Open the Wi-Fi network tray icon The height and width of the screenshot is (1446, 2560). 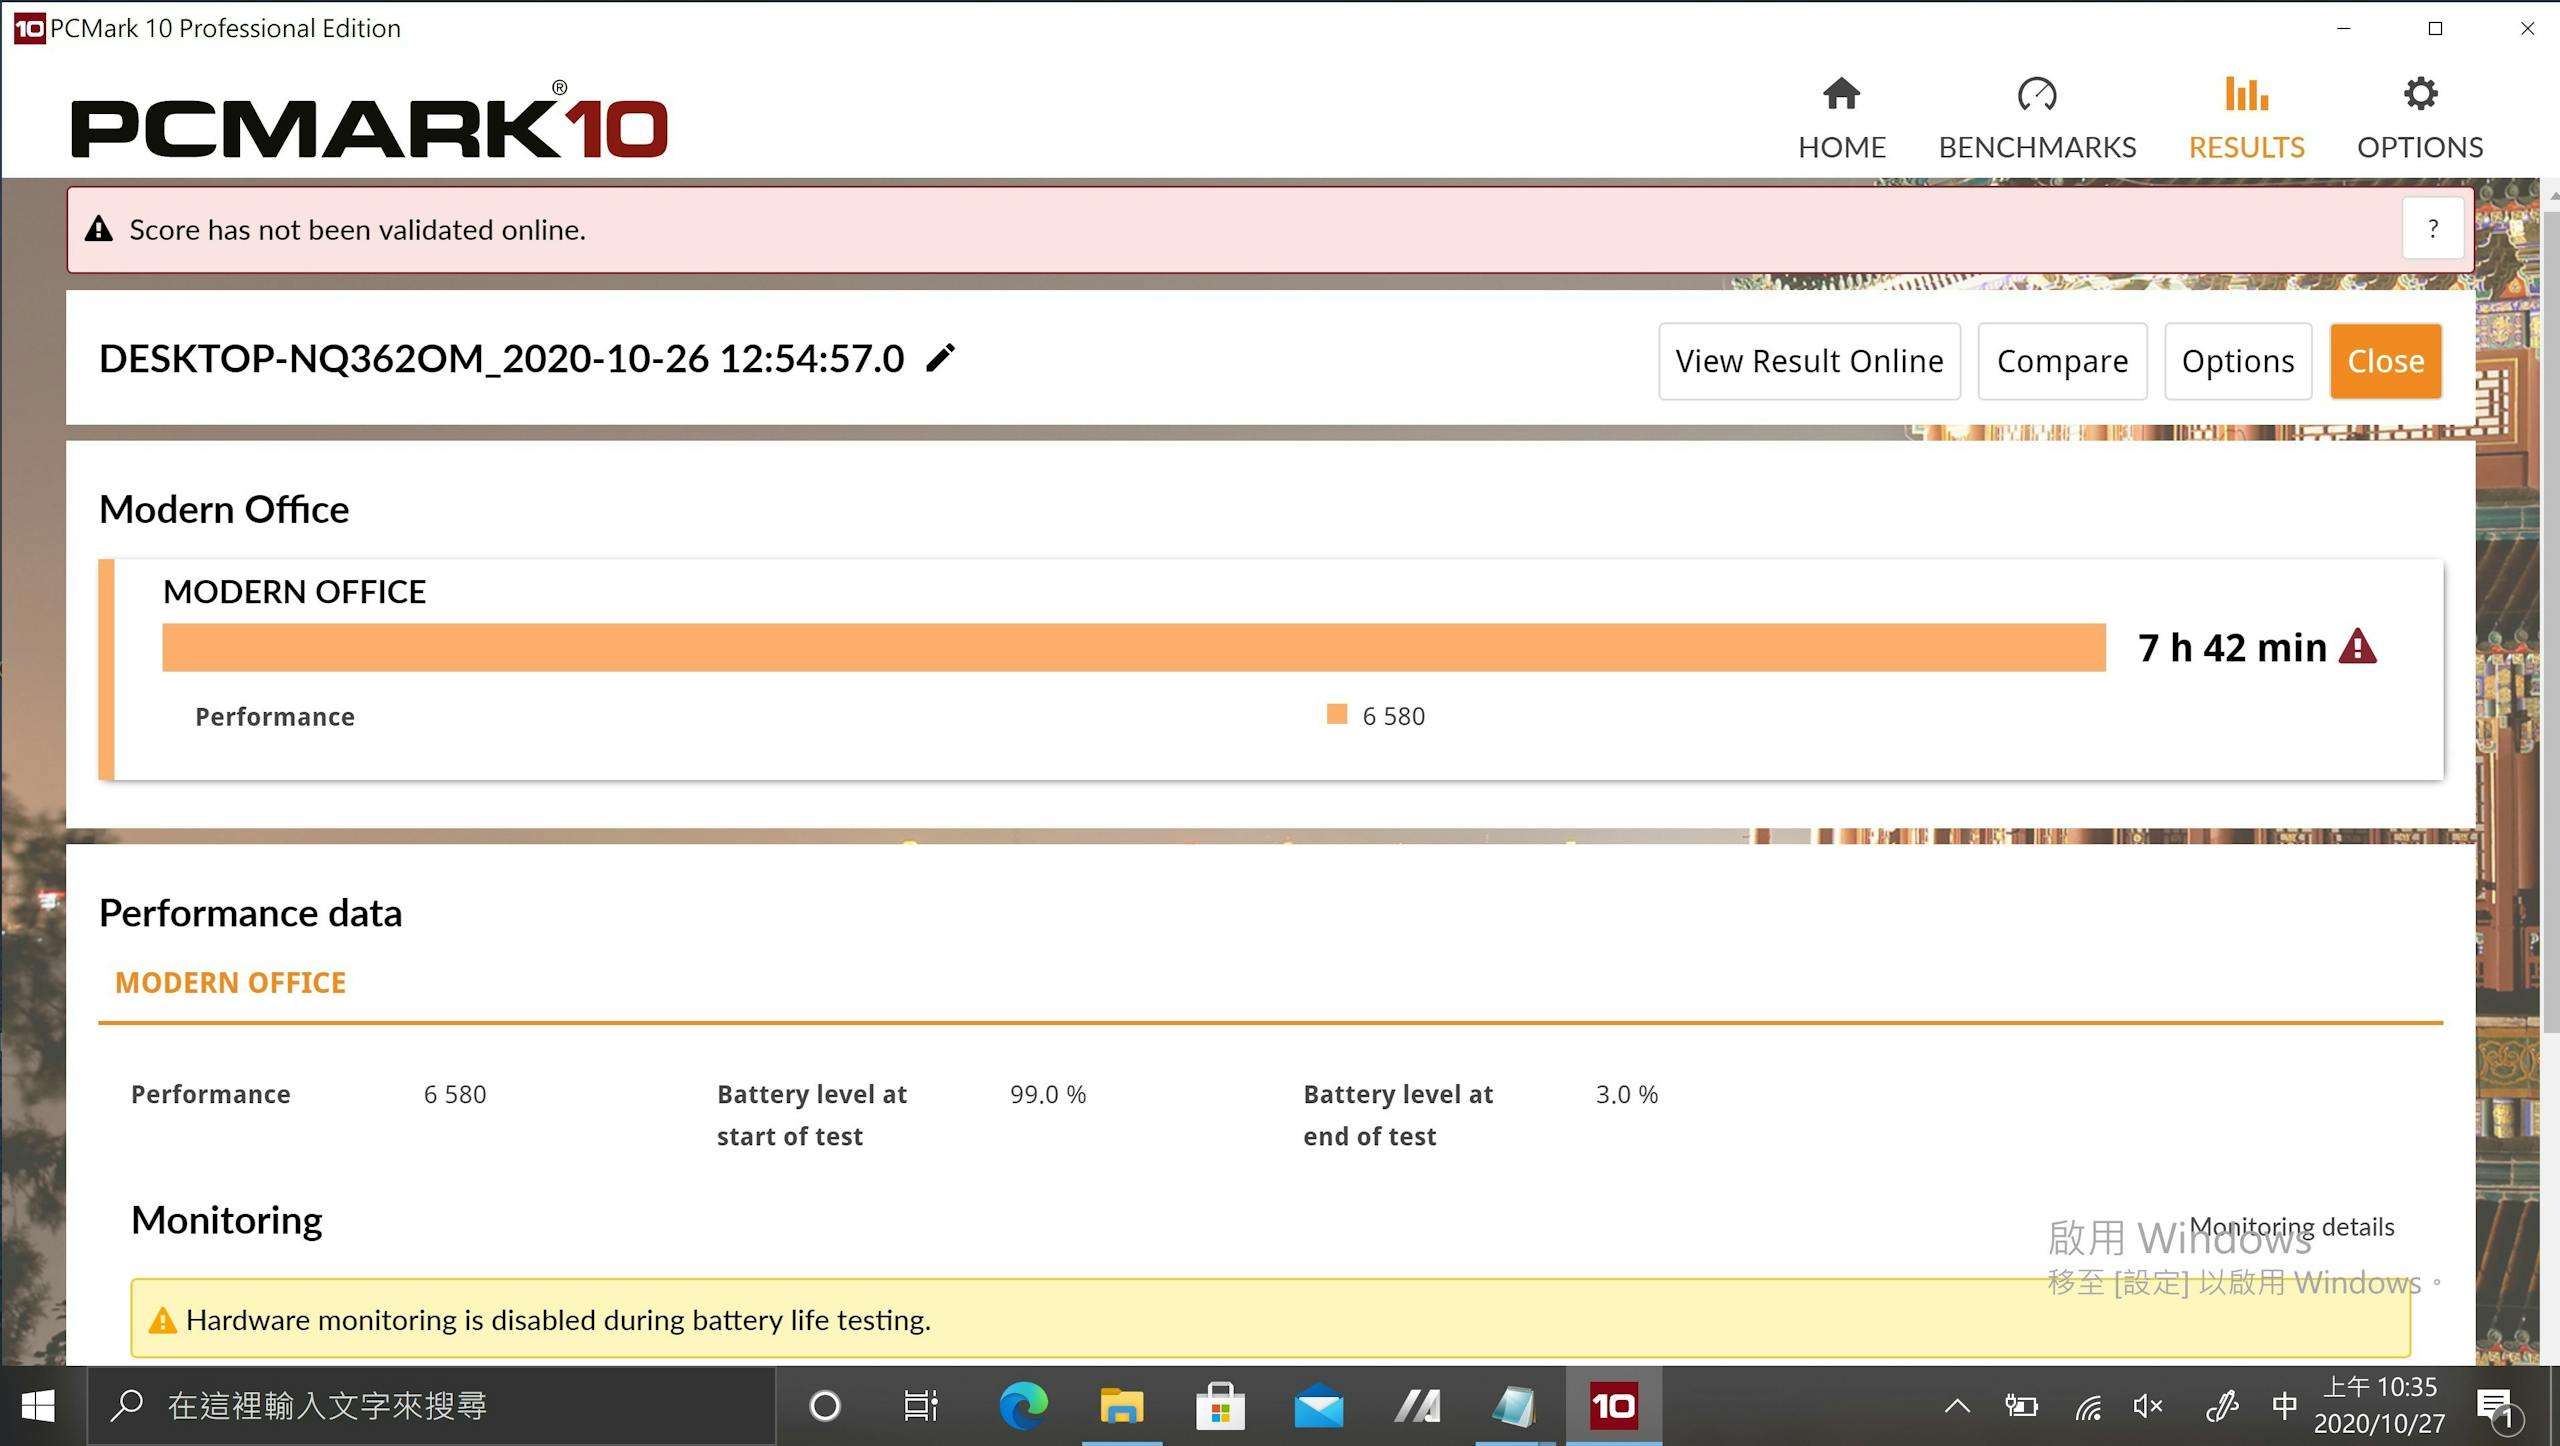(x=2087, y=1407)
